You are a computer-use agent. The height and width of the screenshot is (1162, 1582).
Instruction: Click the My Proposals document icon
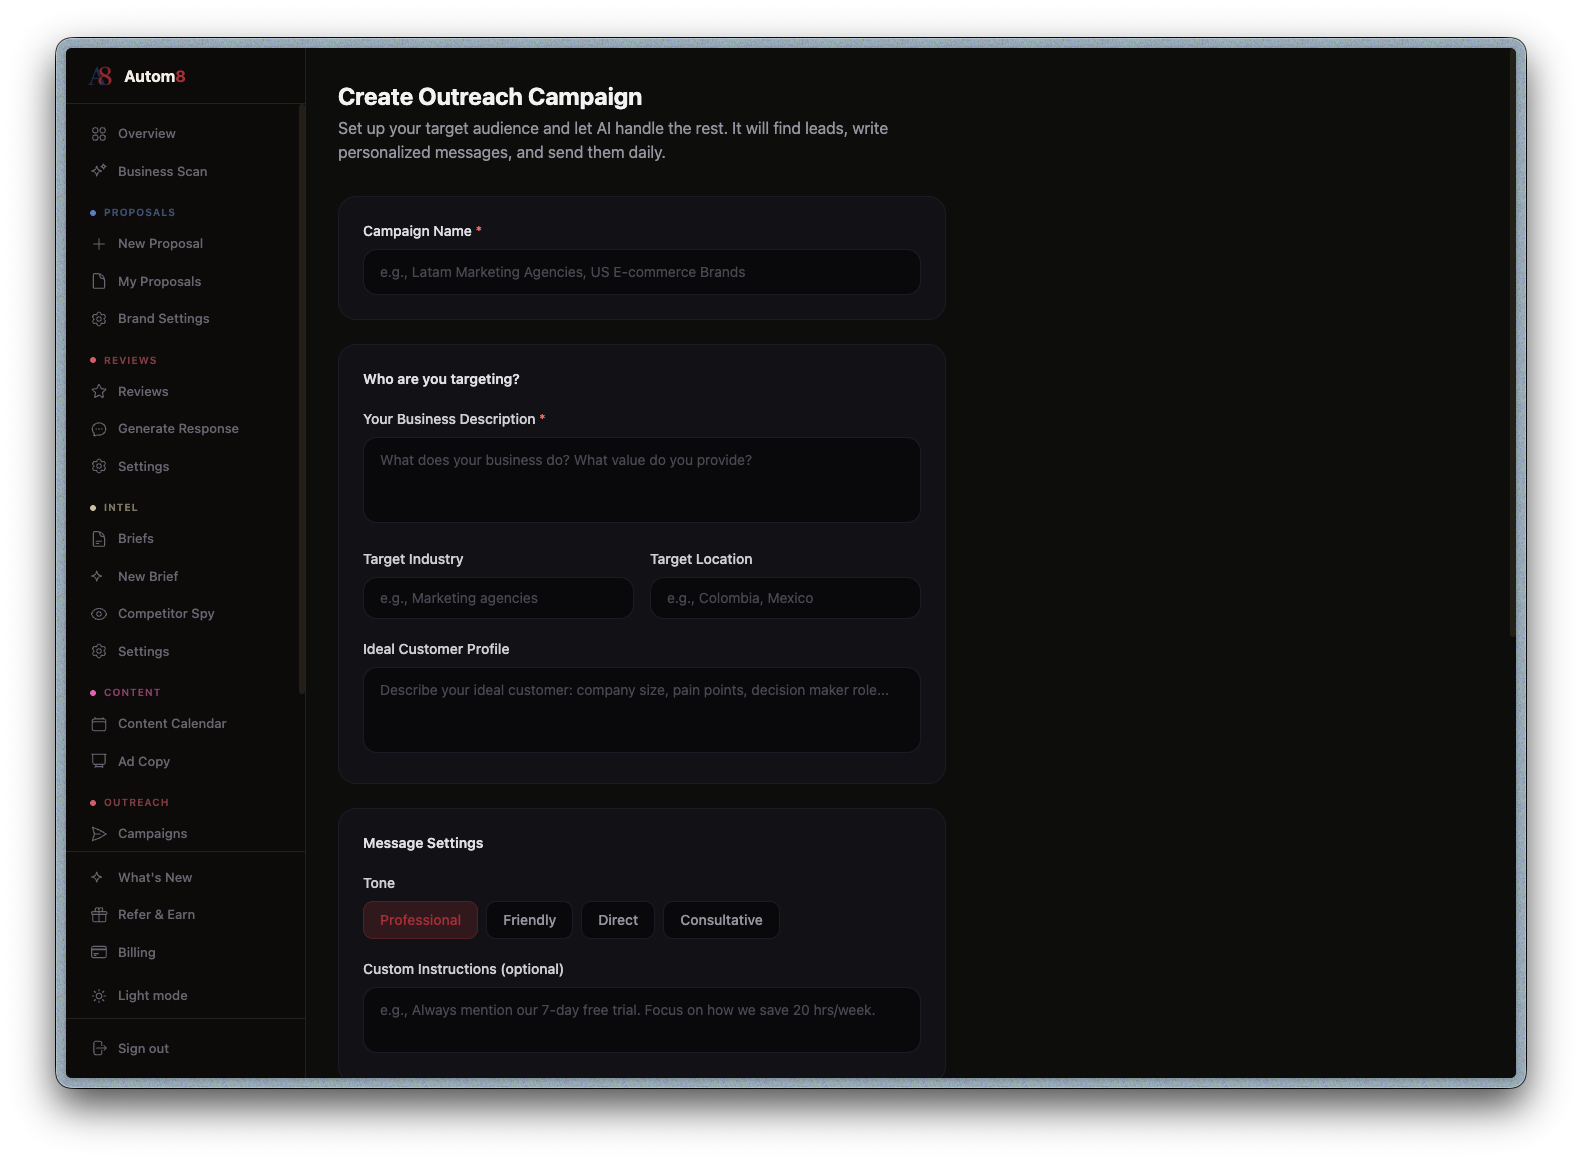[x=99, y=281]
